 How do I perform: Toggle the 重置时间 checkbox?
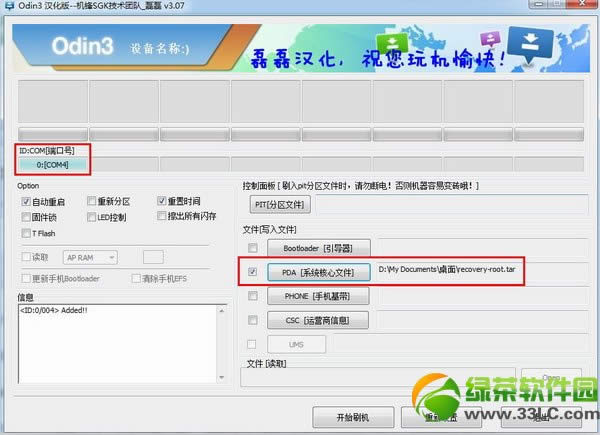161,200
